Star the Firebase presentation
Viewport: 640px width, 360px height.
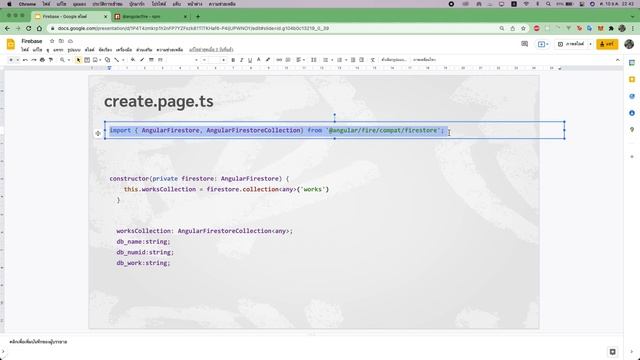pos(52,41)
